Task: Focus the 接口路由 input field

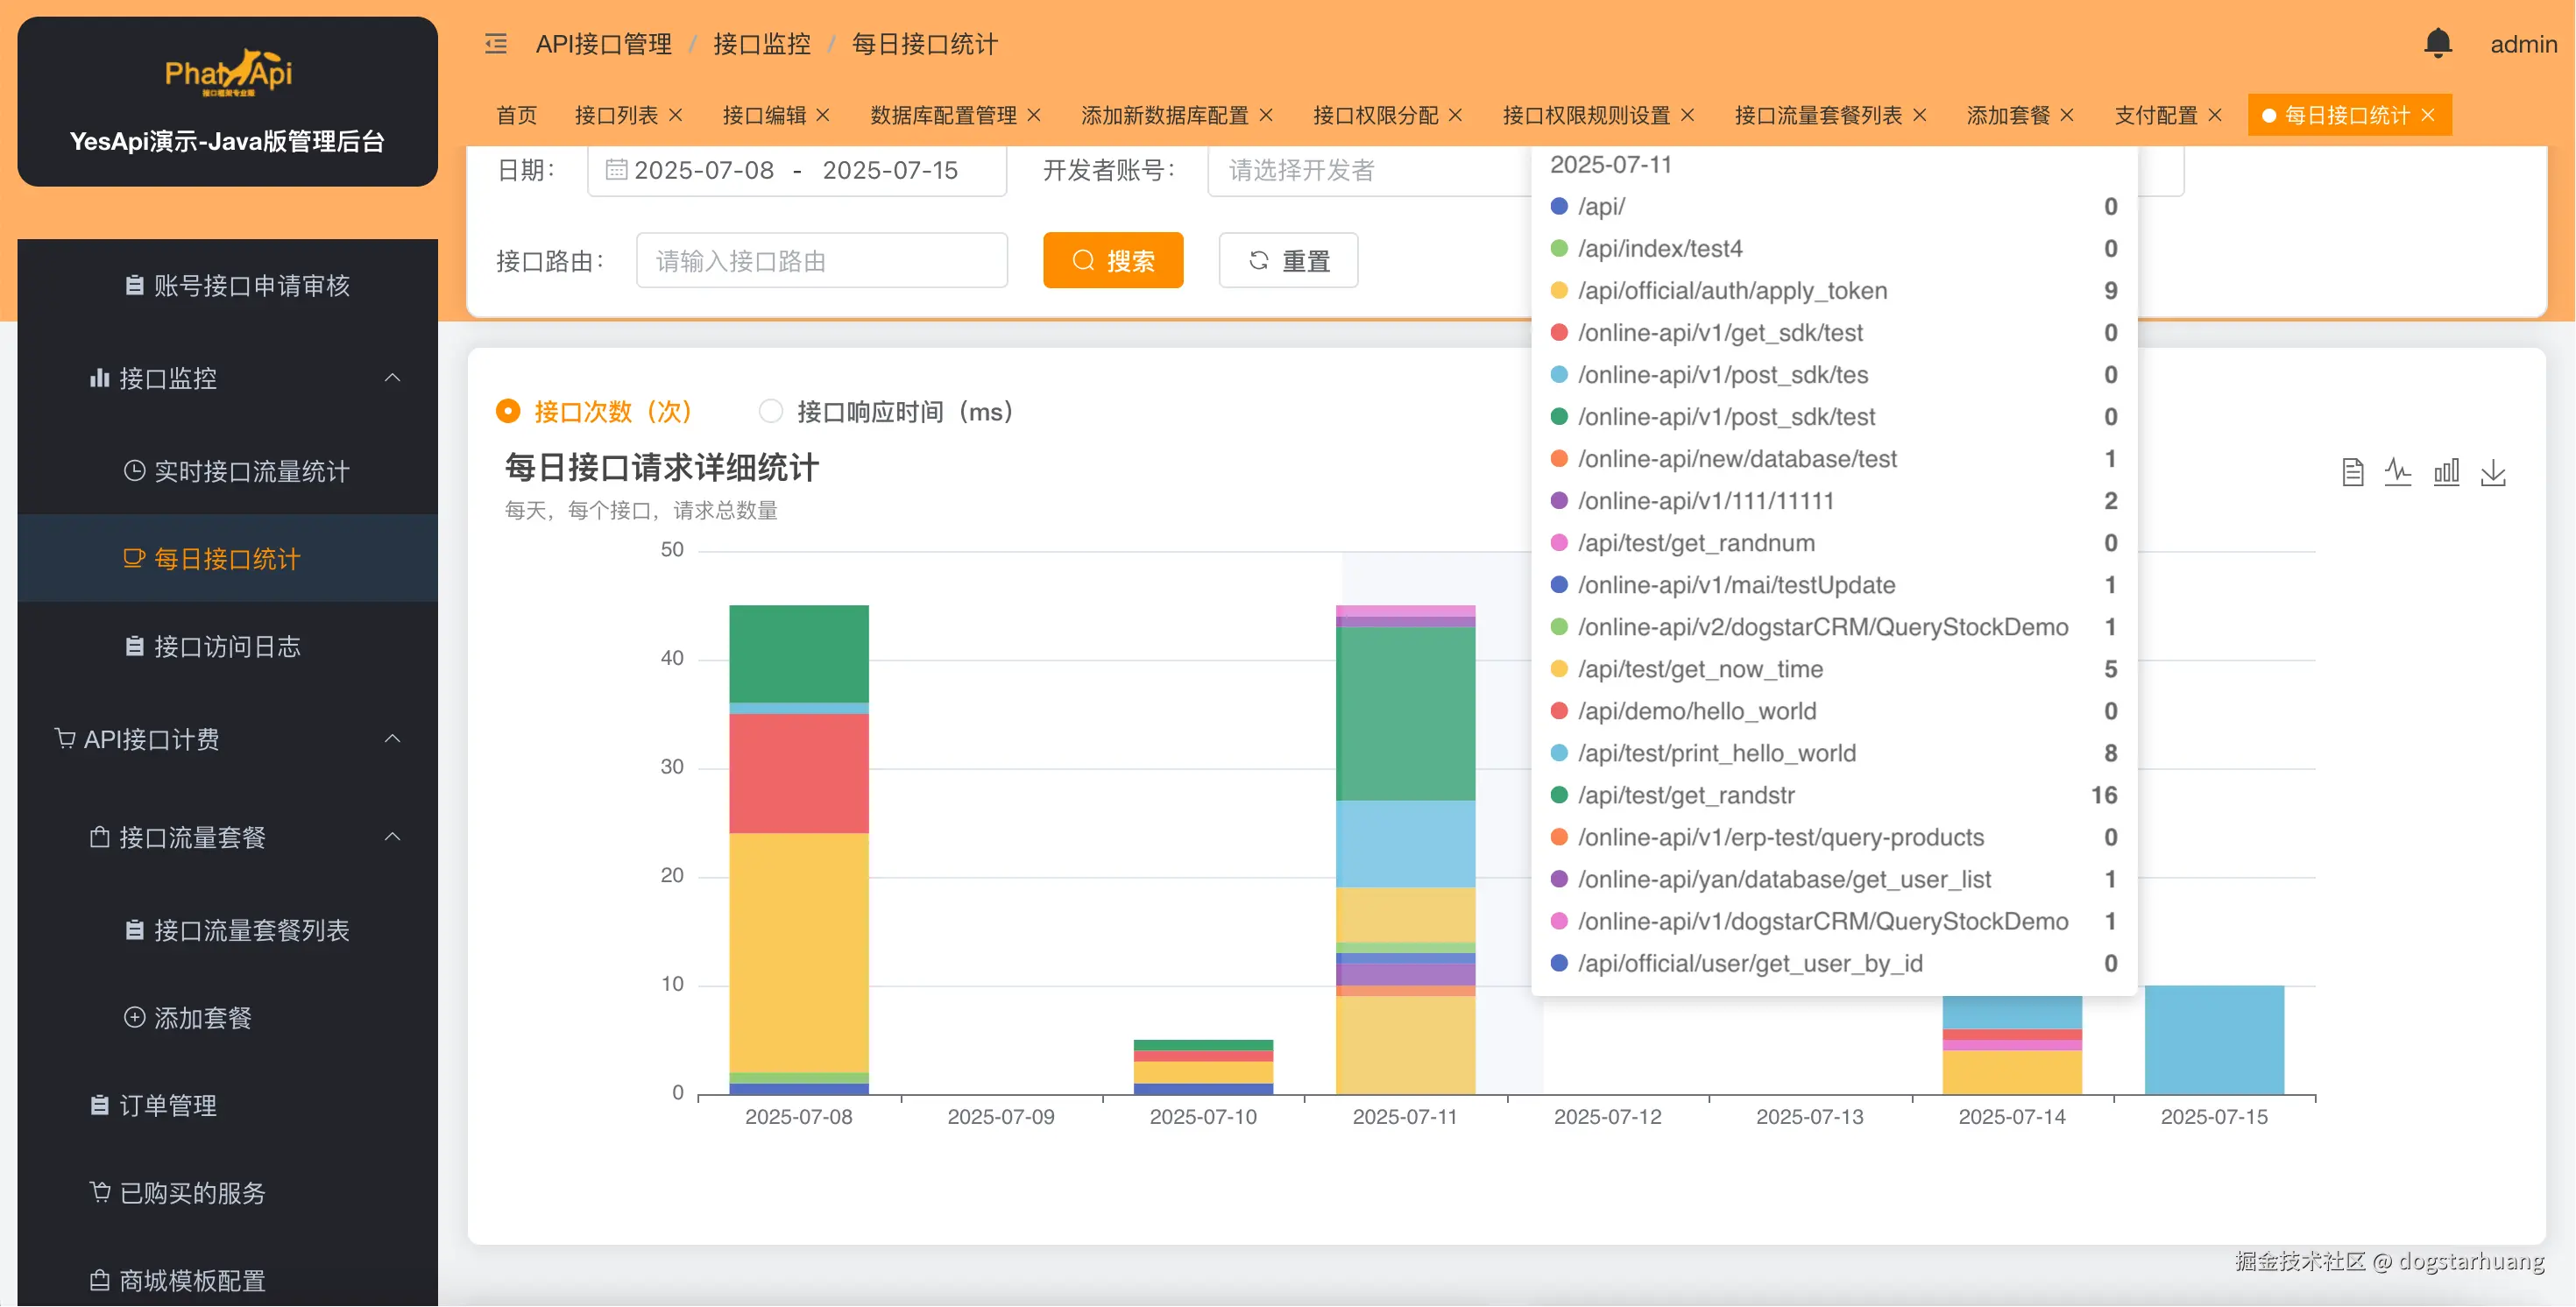Action: point(821,261)
